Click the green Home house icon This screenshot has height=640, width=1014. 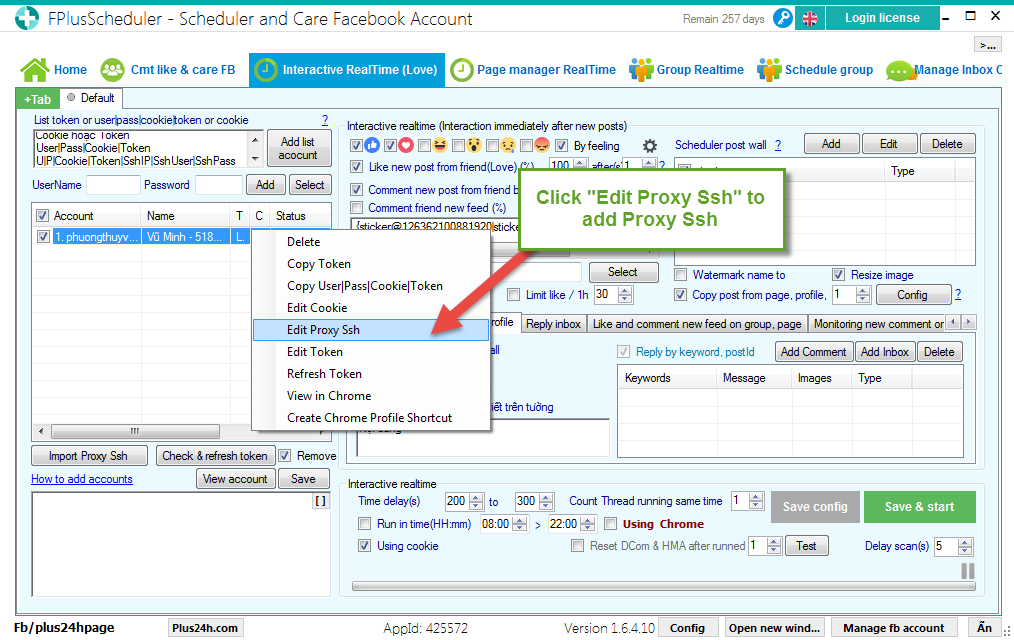35,70
